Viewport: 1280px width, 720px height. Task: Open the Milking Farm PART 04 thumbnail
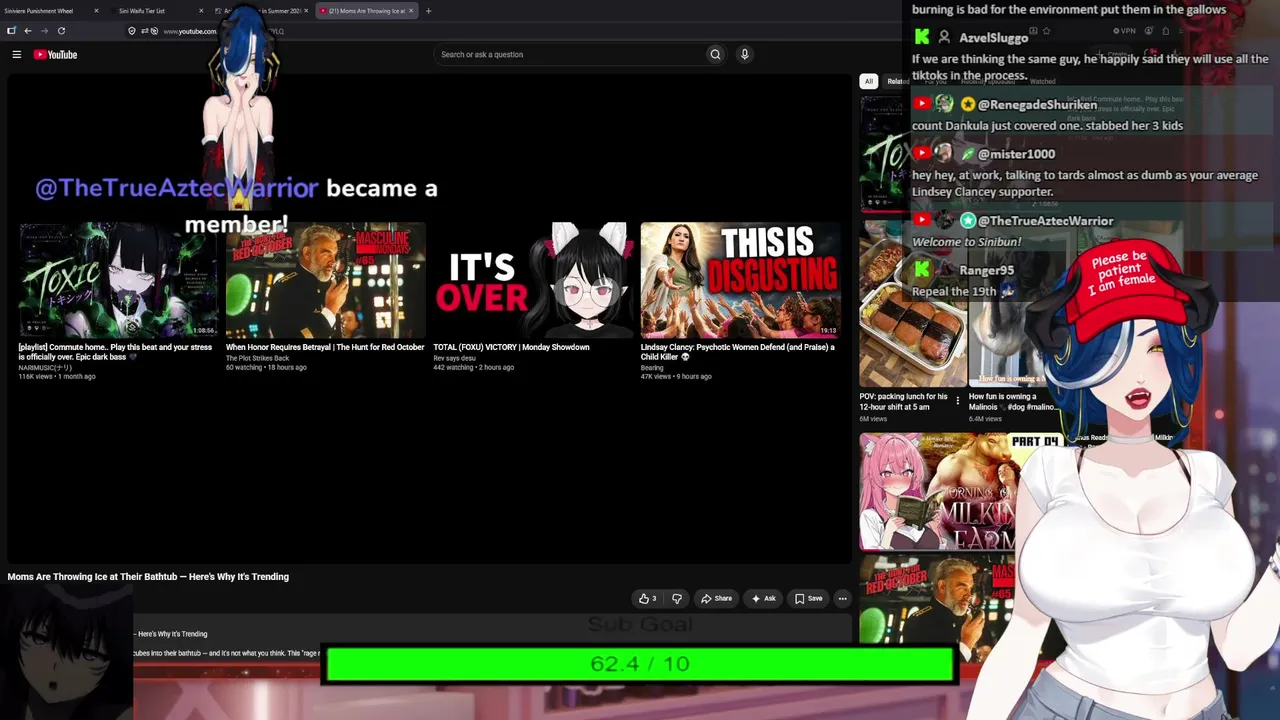(x=937, y=491)
